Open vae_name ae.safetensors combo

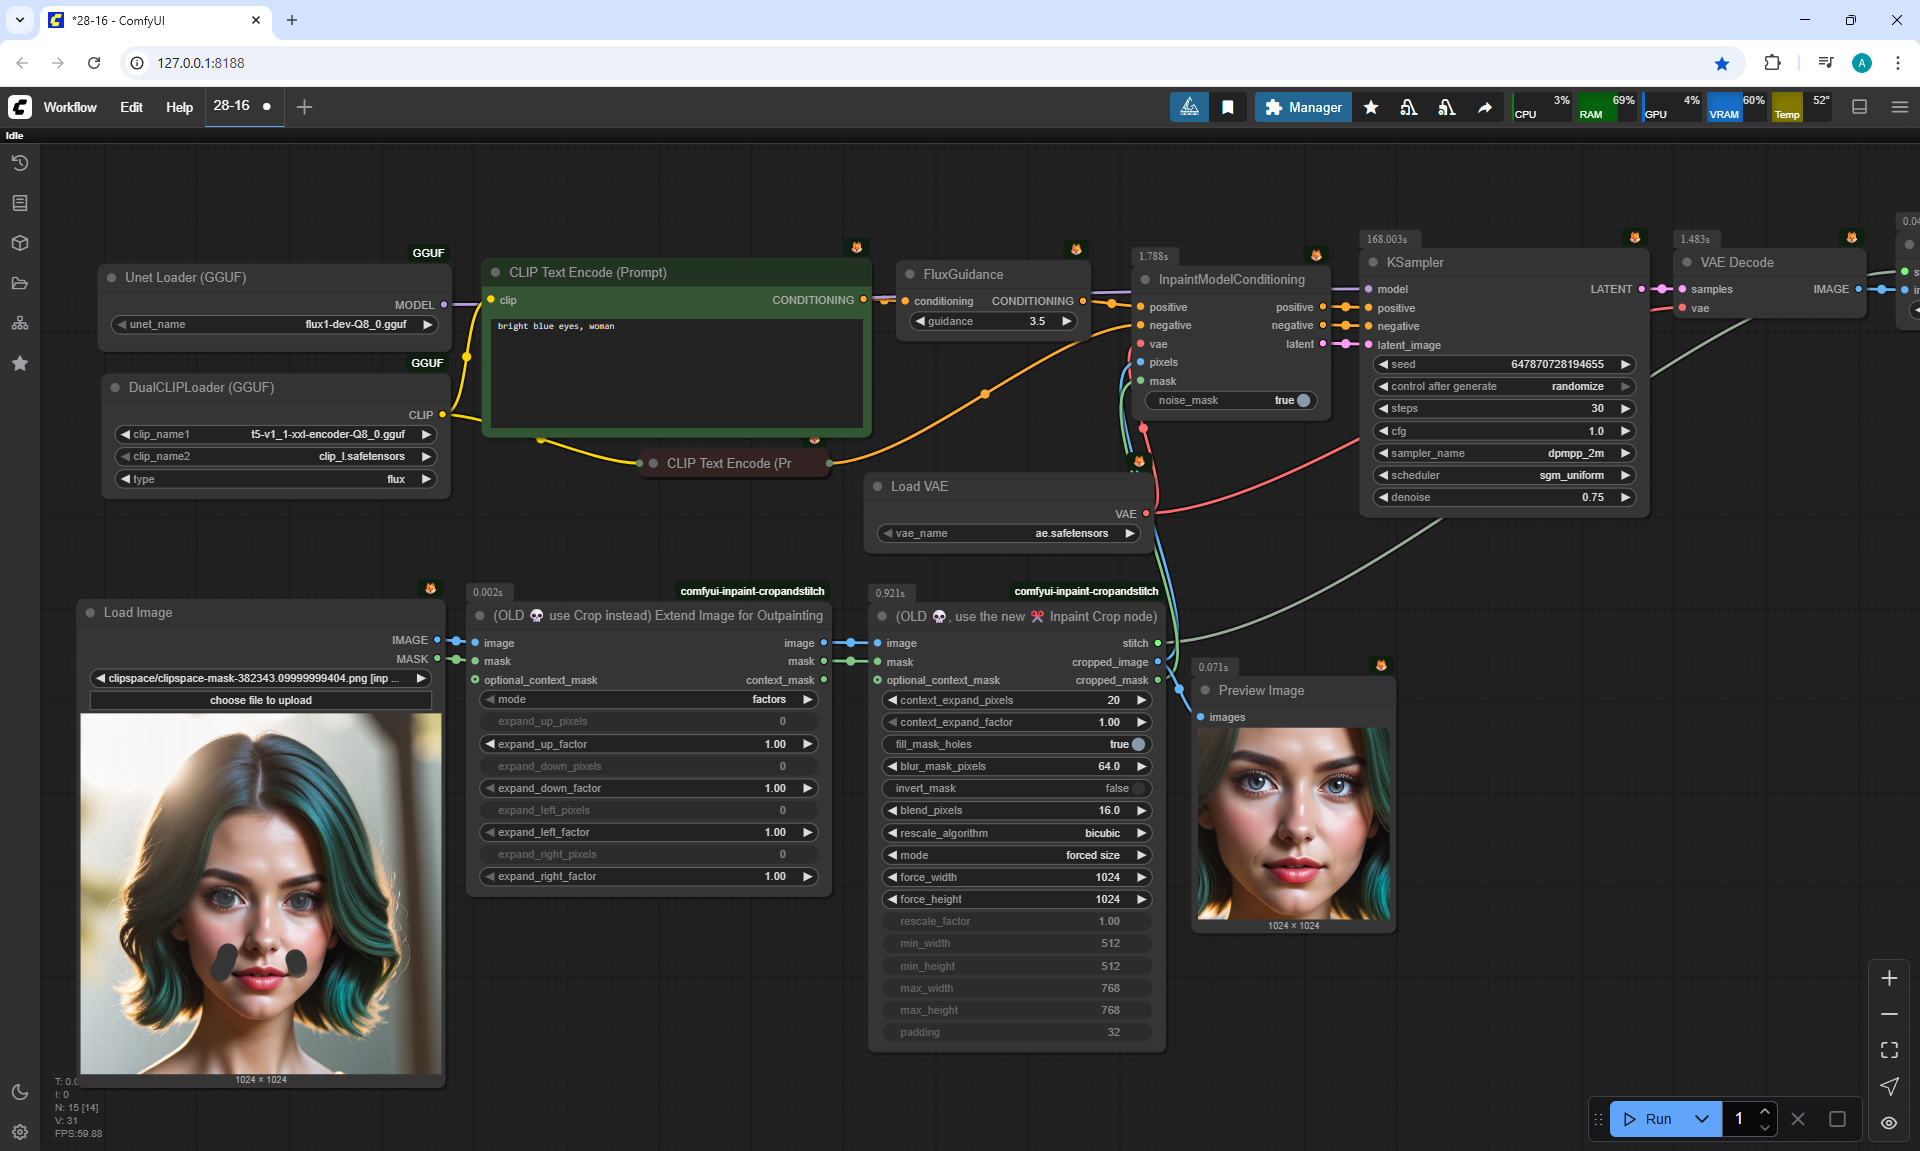1008,533
